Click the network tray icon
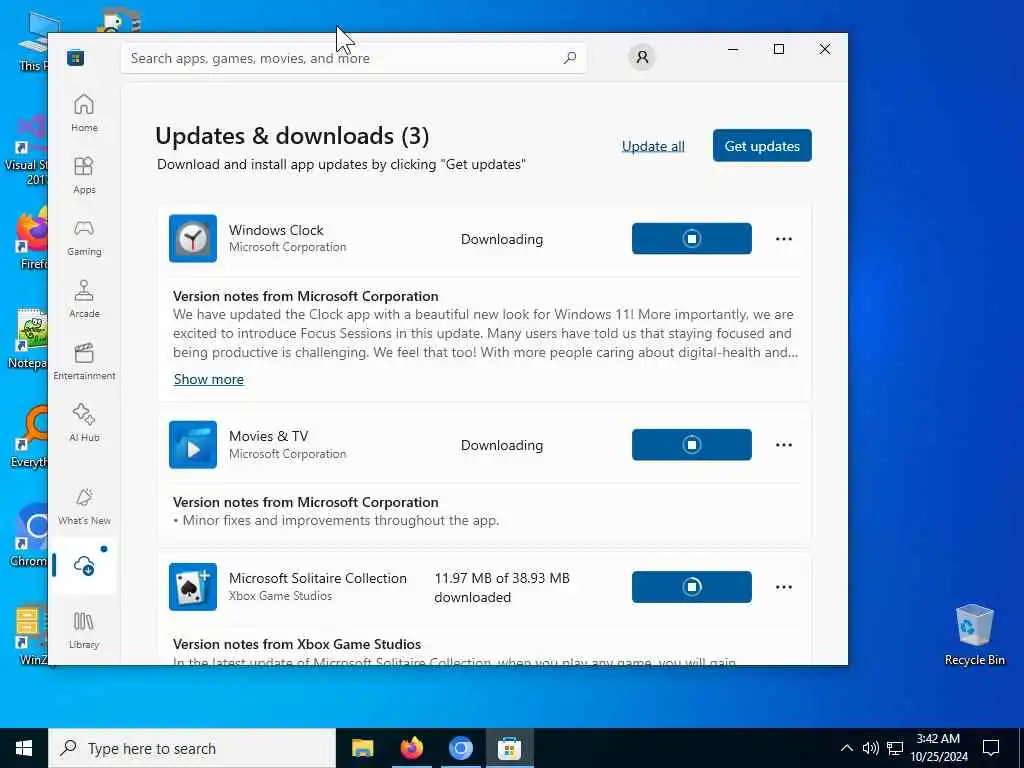This screenshot has width=1024, height=768. click(x=895, y=748)
